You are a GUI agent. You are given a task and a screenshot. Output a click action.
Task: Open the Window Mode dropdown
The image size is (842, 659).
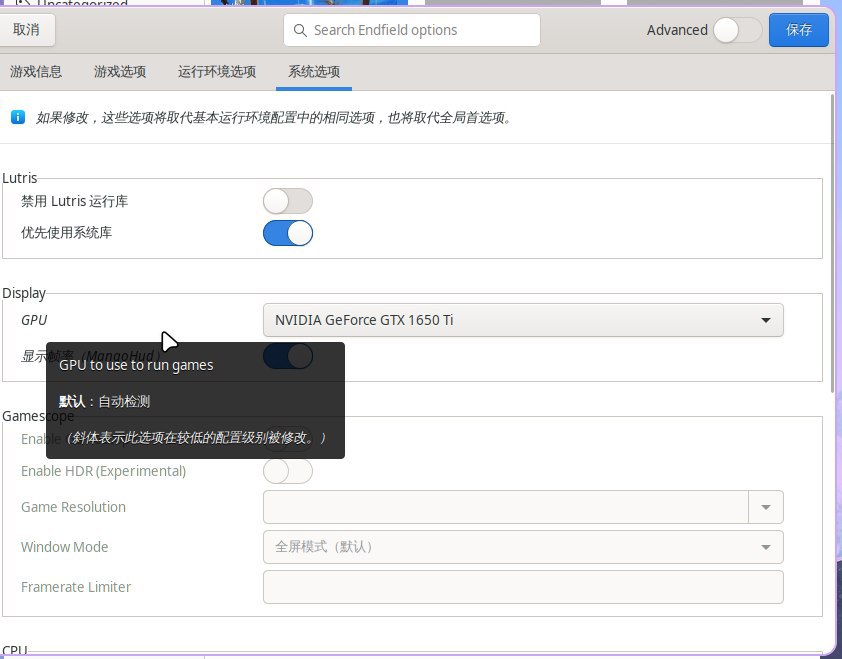tap(523, 547)
